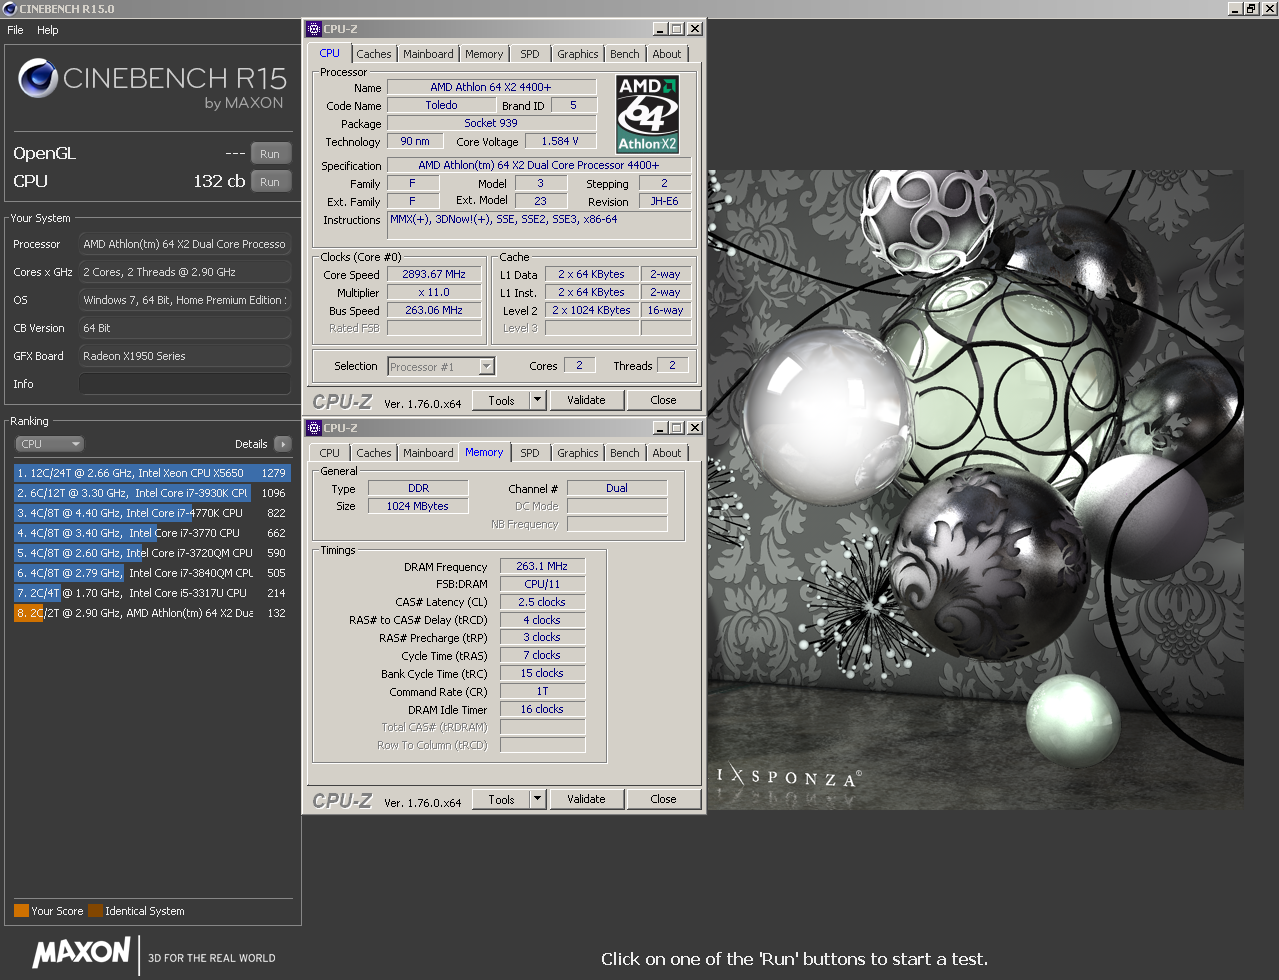Switch to Mainboard tab in lower CPU-Z window

click(x=428, y=453)
